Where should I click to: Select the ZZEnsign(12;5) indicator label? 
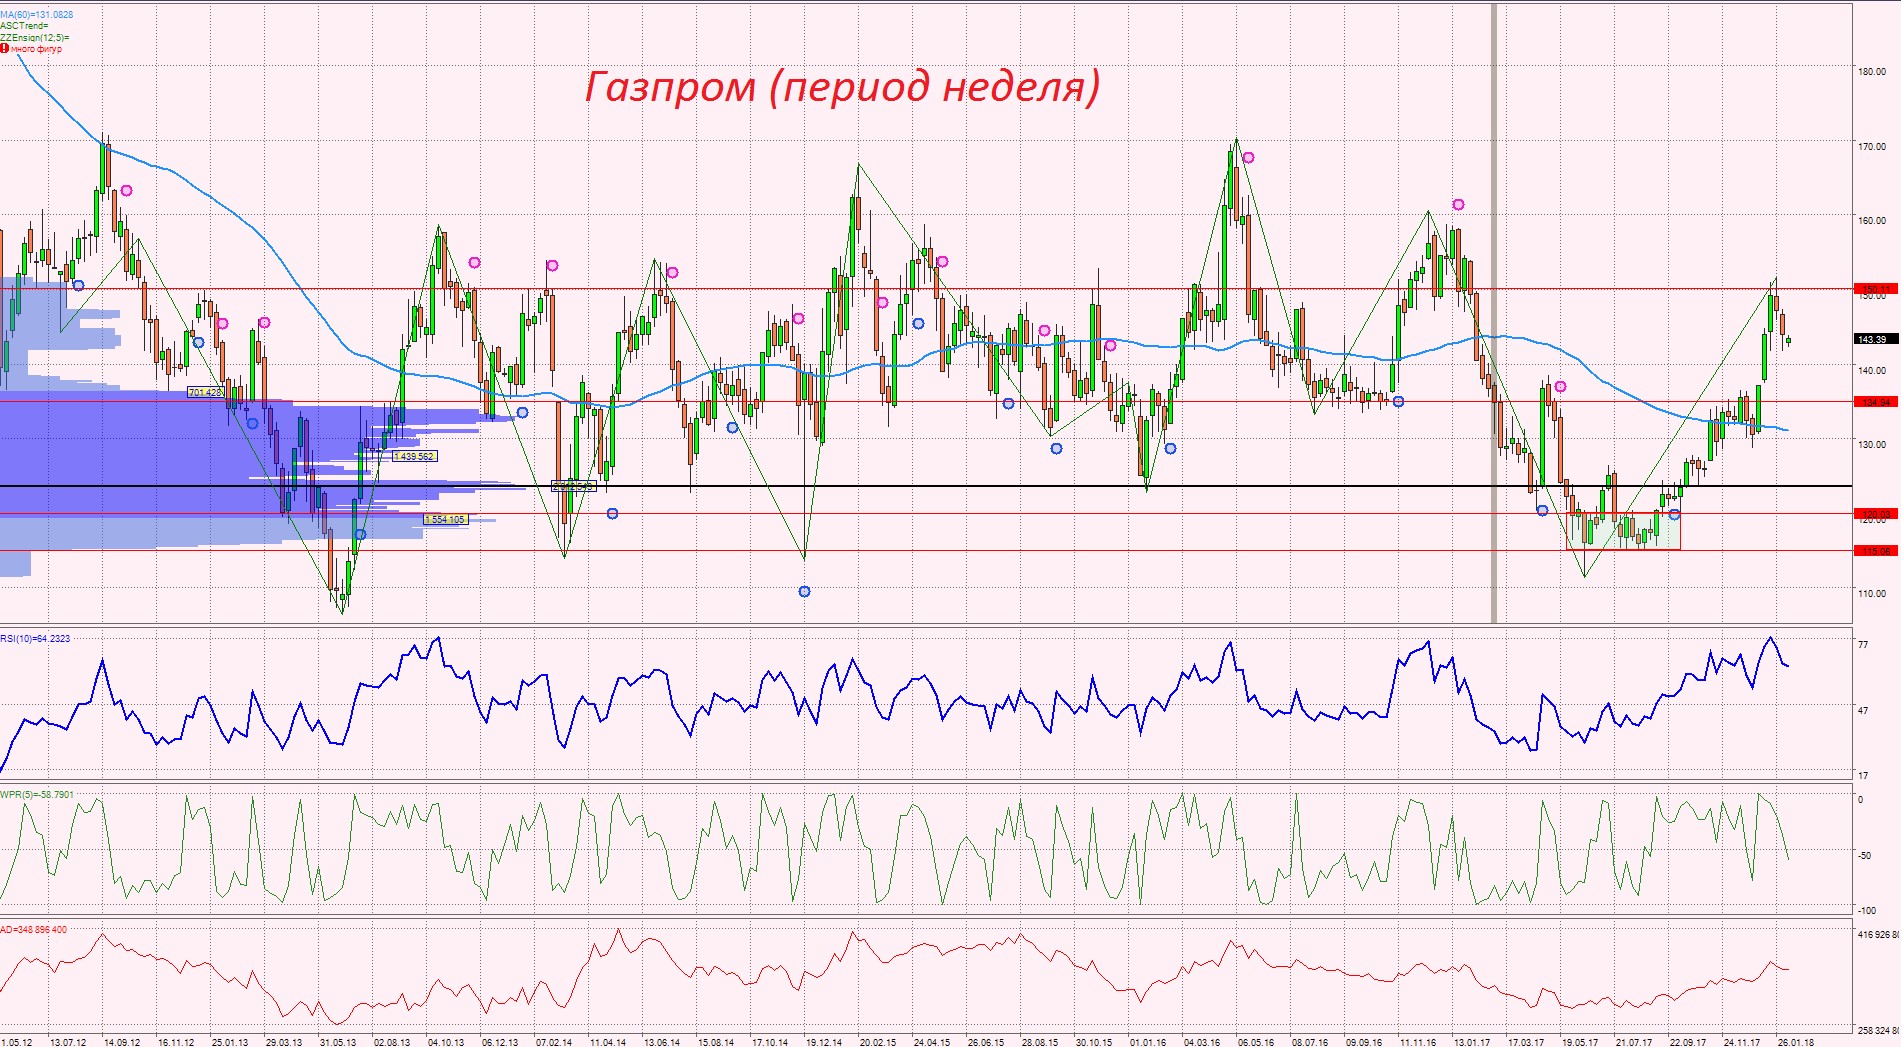click(x=35, y=37)
